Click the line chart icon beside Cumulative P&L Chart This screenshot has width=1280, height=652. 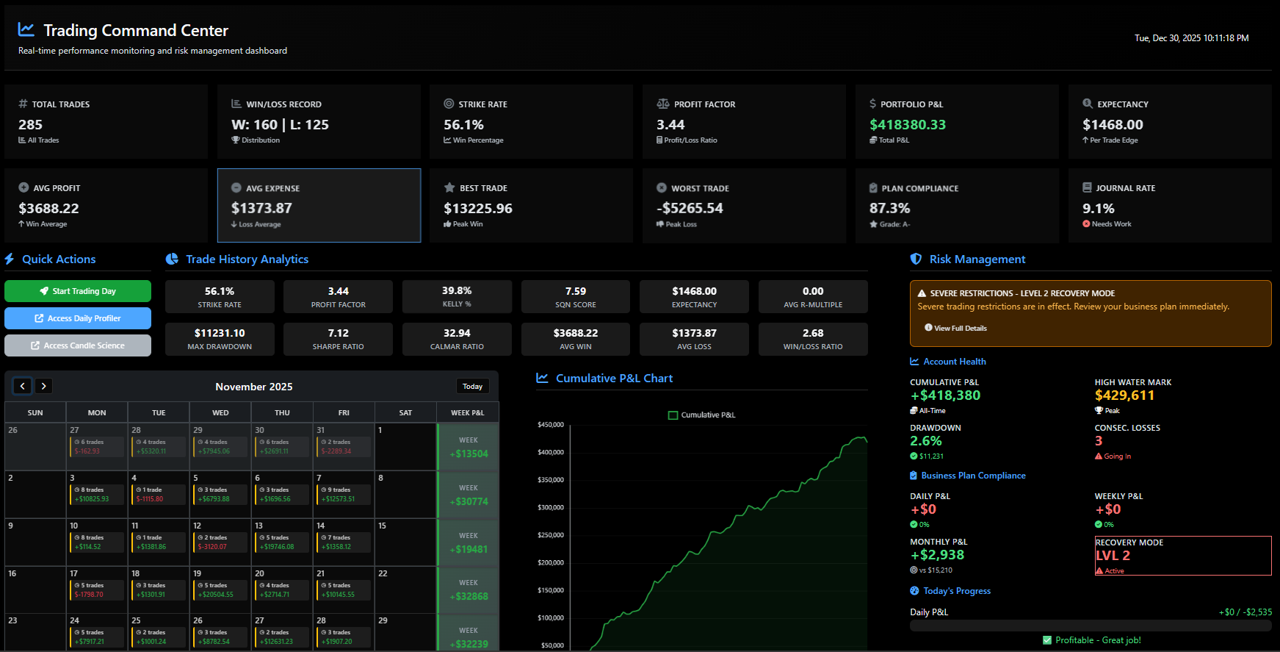[542, 378]
